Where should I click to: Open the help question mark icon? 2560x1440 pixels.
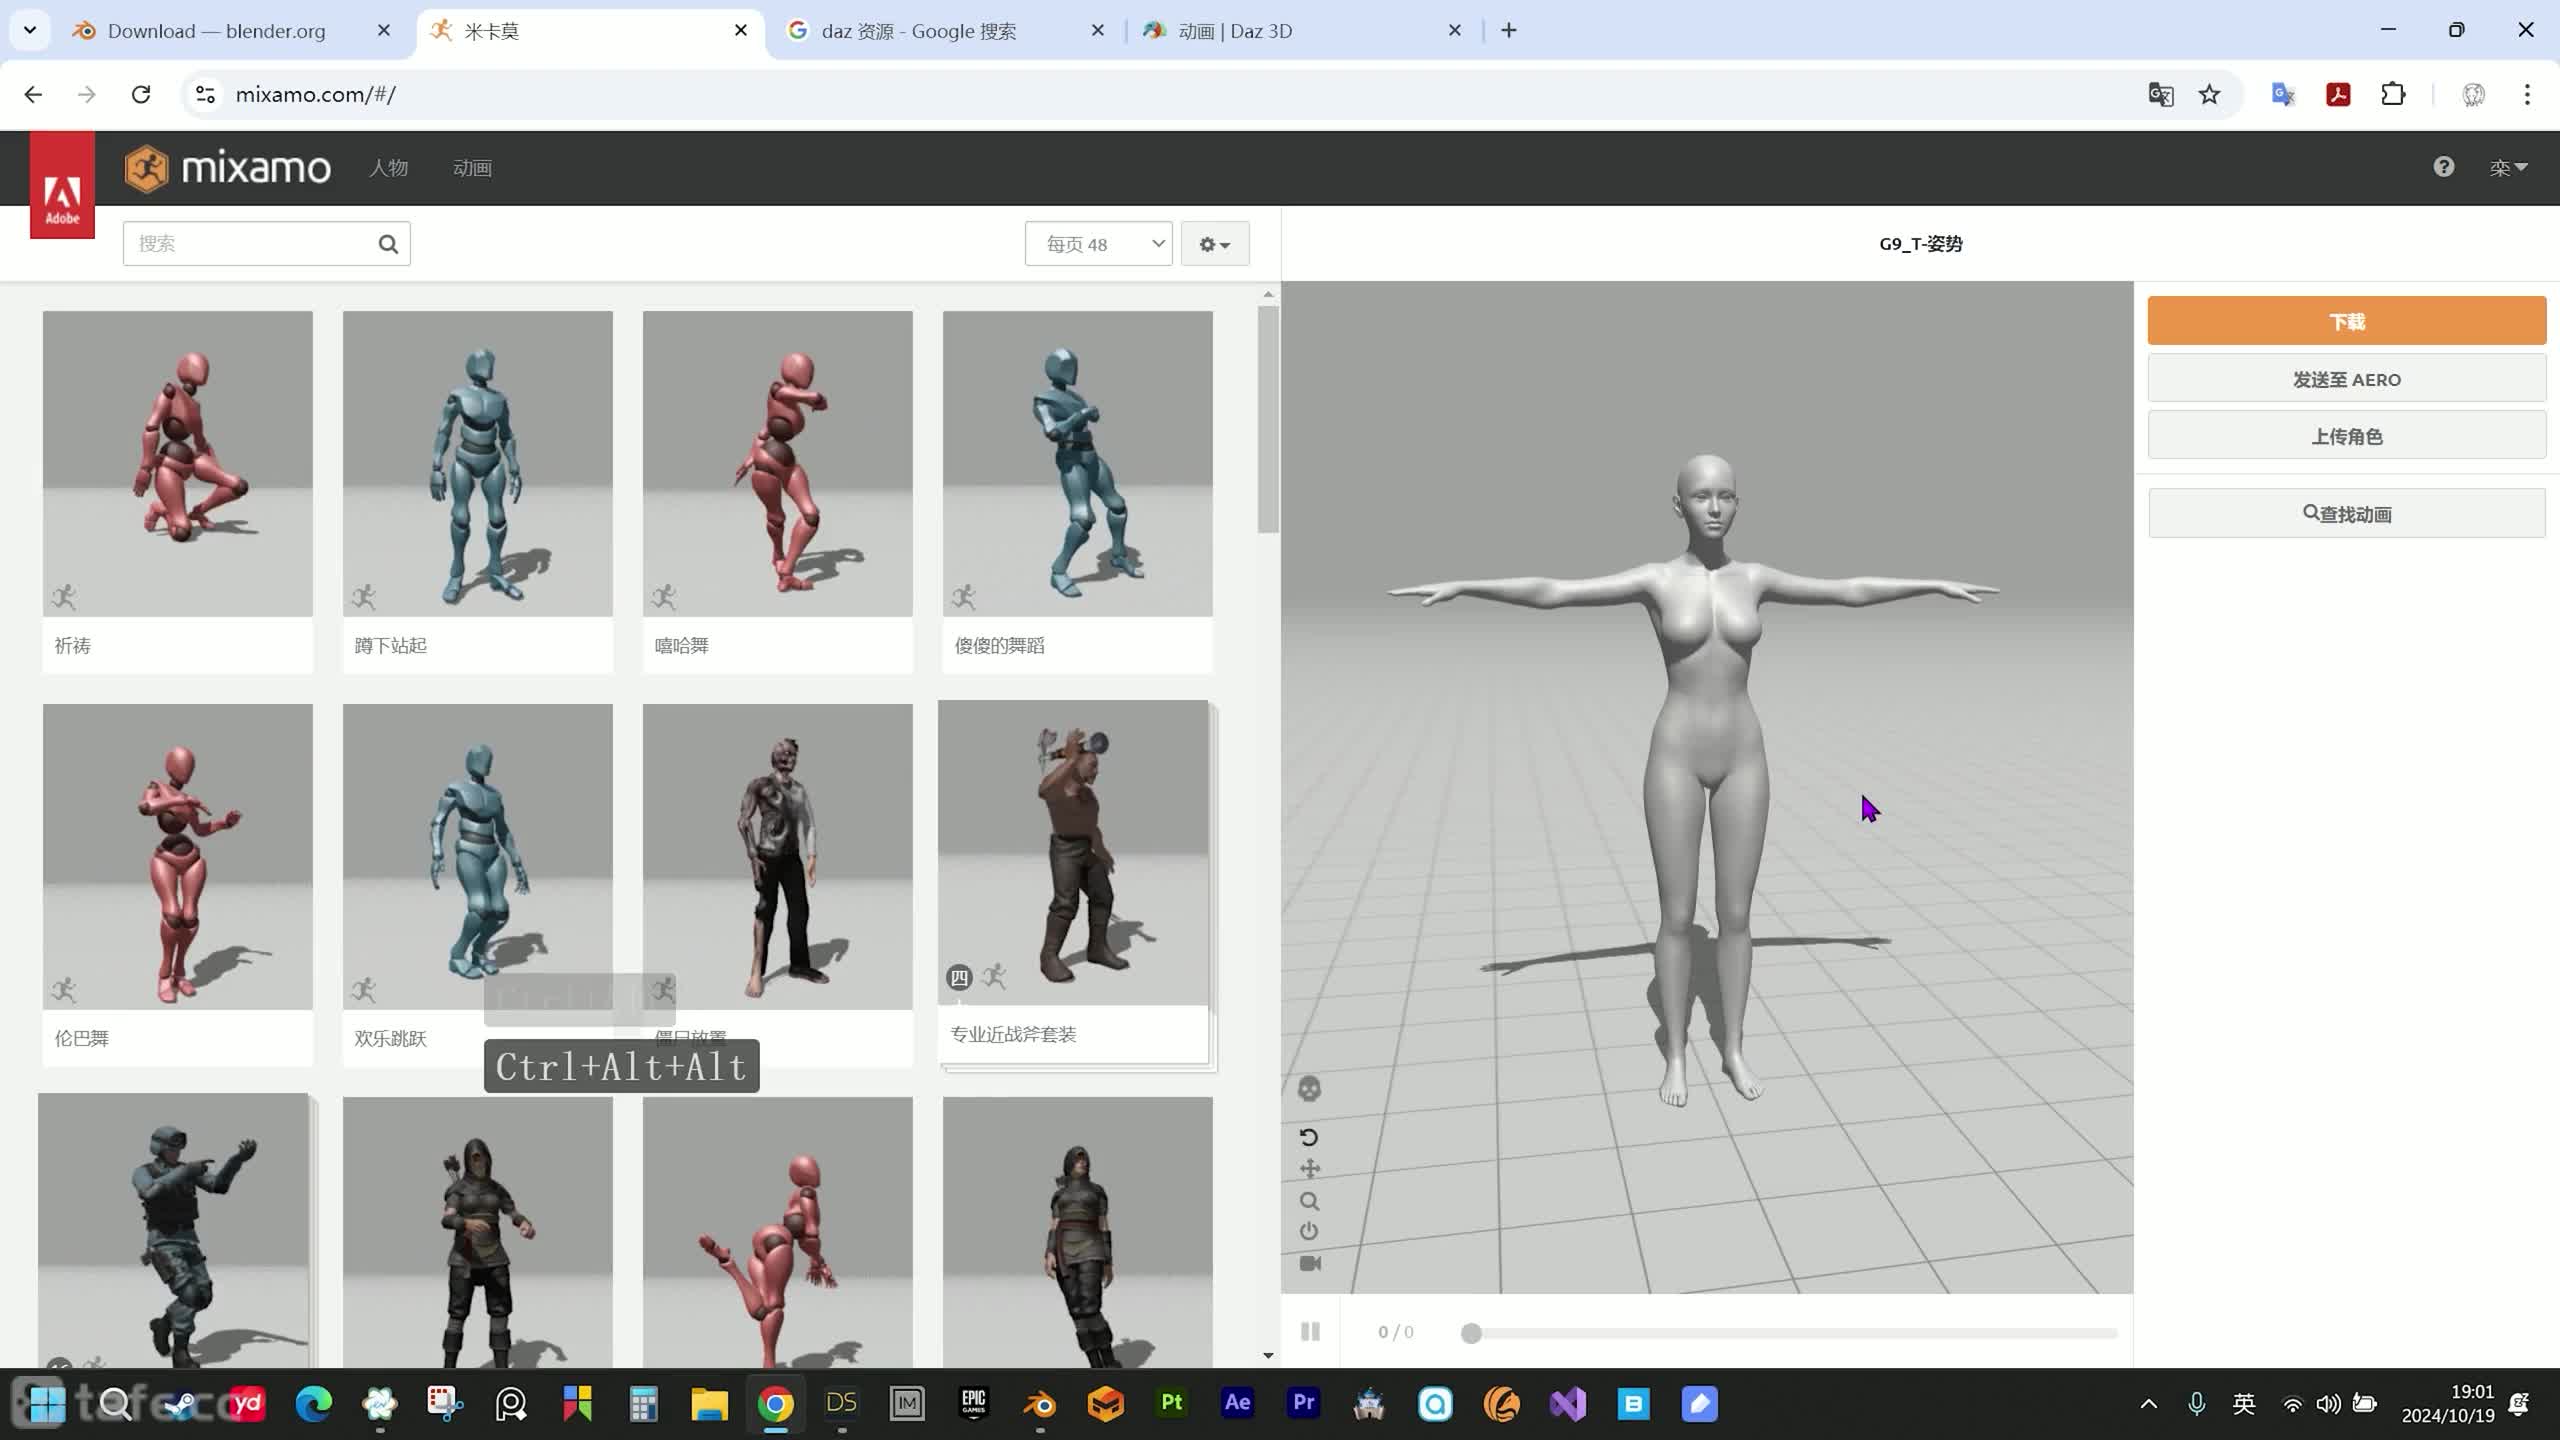click(2444, 167)
